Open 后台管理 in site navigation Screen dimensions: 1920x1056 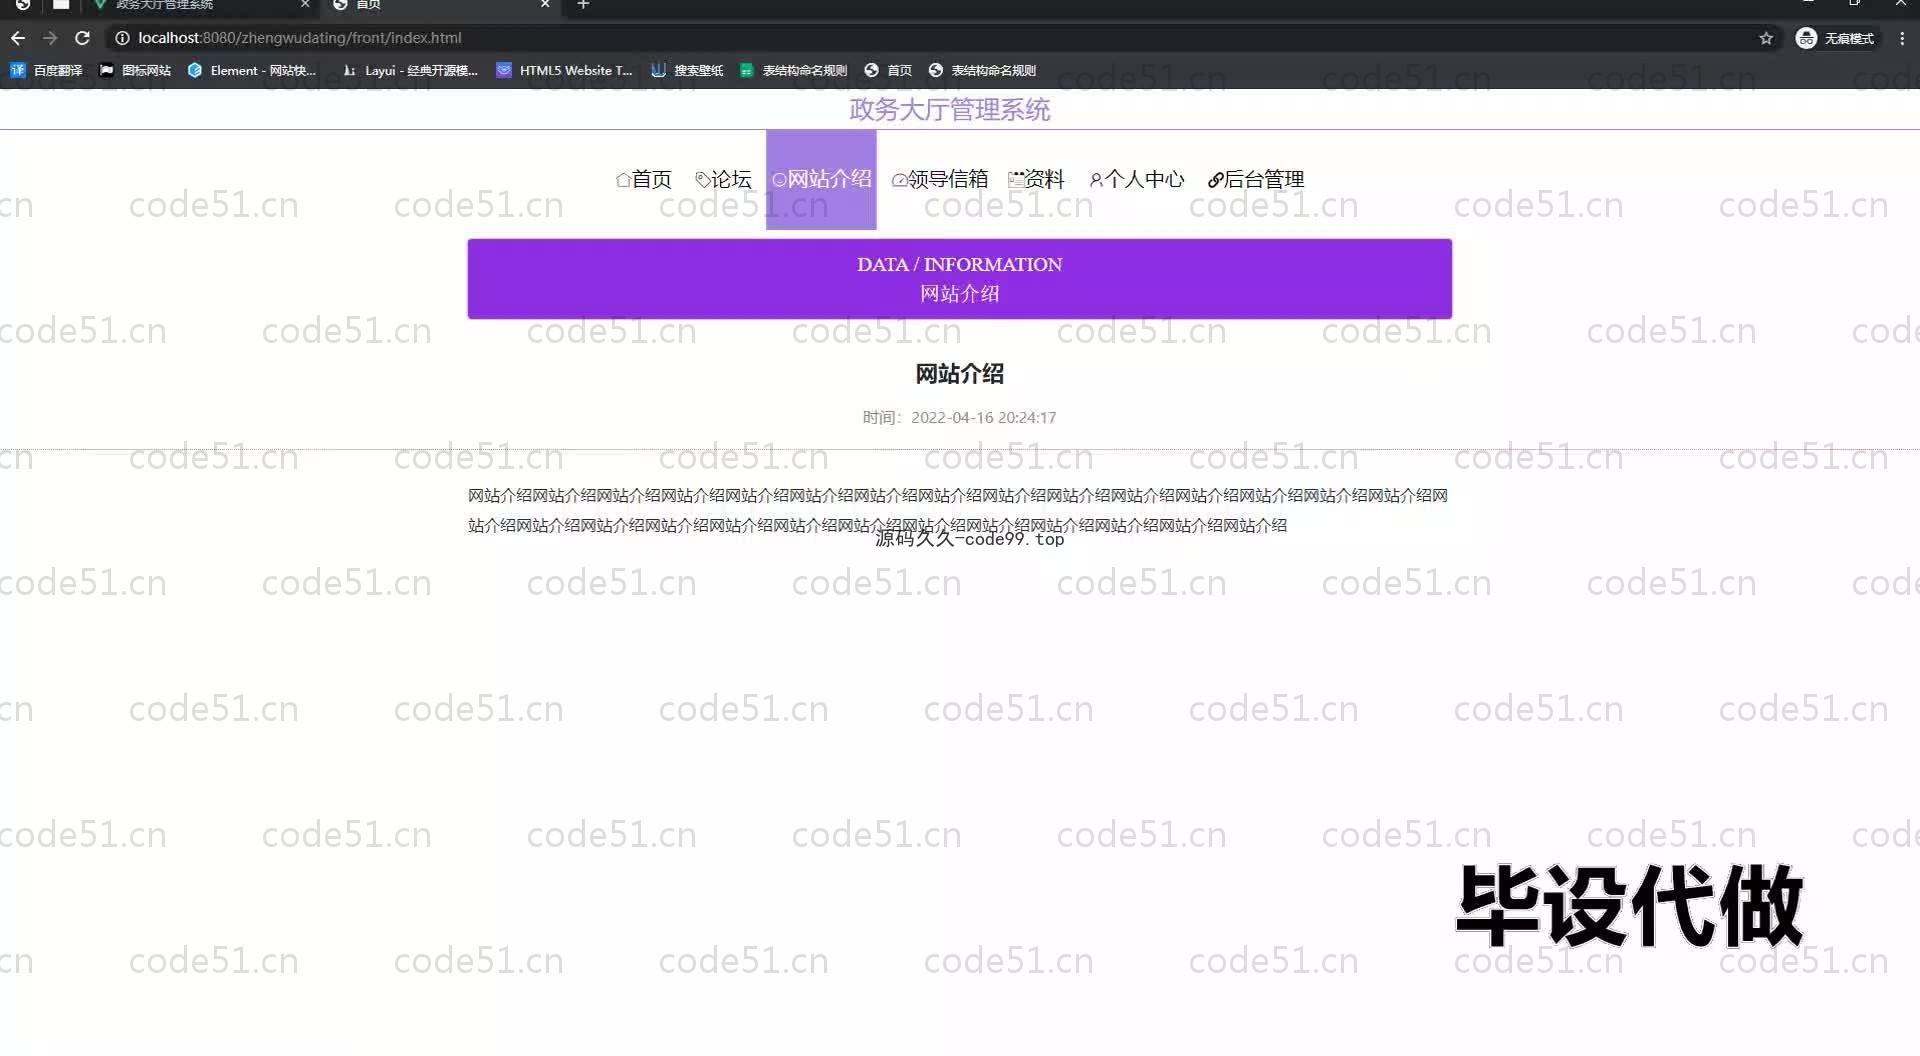[1256, 179]
